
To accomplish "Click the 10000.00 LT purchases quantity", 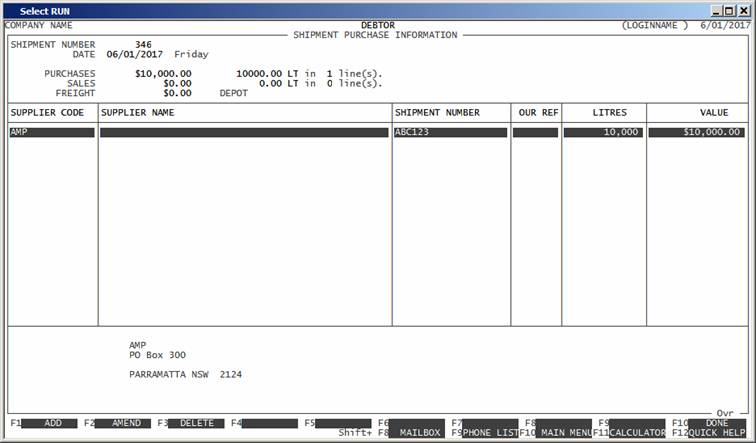I will (267, 74).
